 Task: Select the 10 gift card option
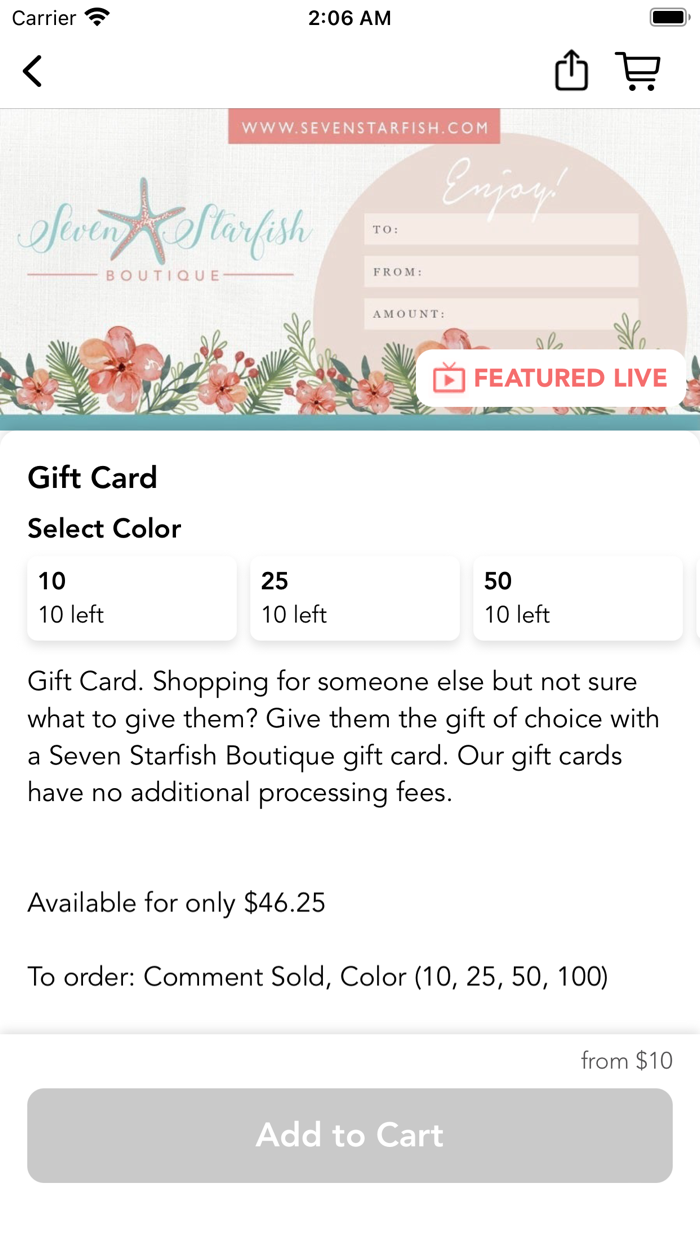[131, 597]
